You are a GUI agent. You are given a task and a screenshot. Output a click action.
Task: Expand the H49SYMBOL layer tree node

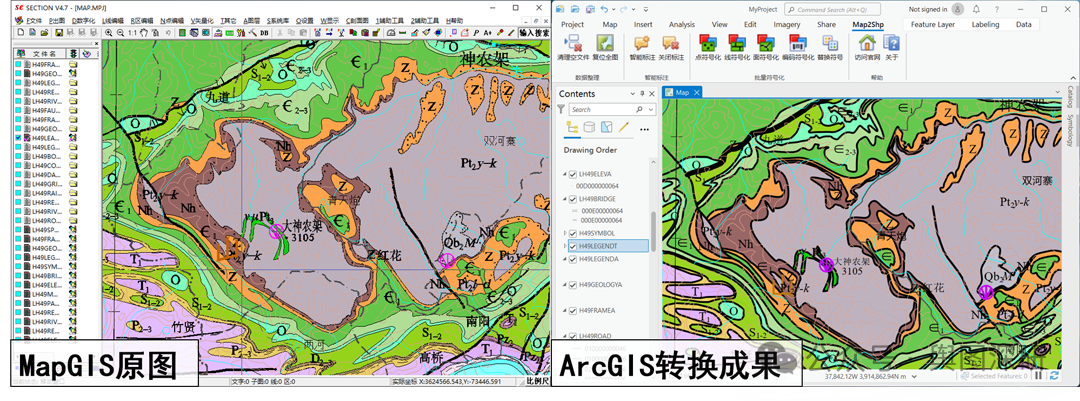(x=564, y=234)
